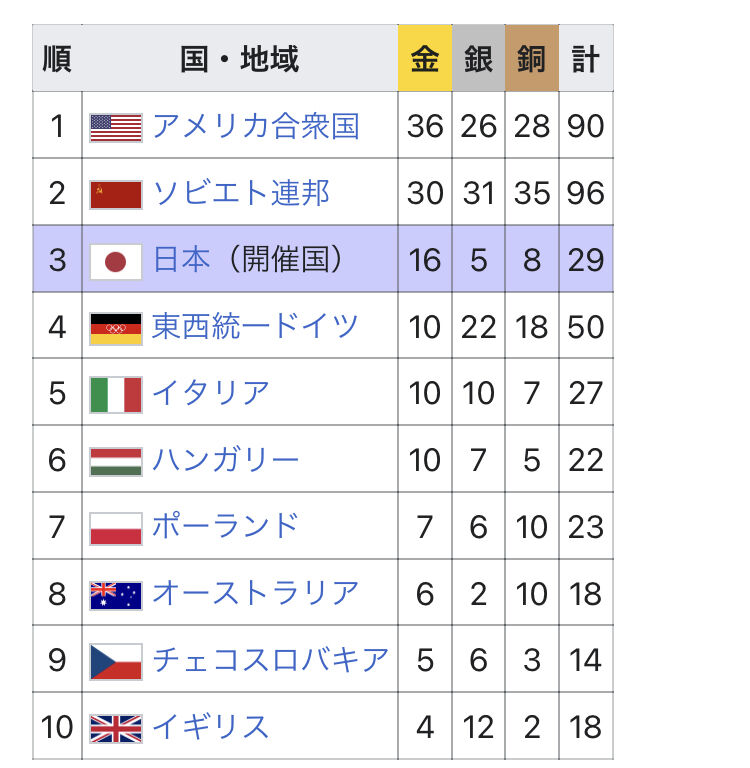
Task: Open the チェコスロバキア link
Action: tap(270, 660)
